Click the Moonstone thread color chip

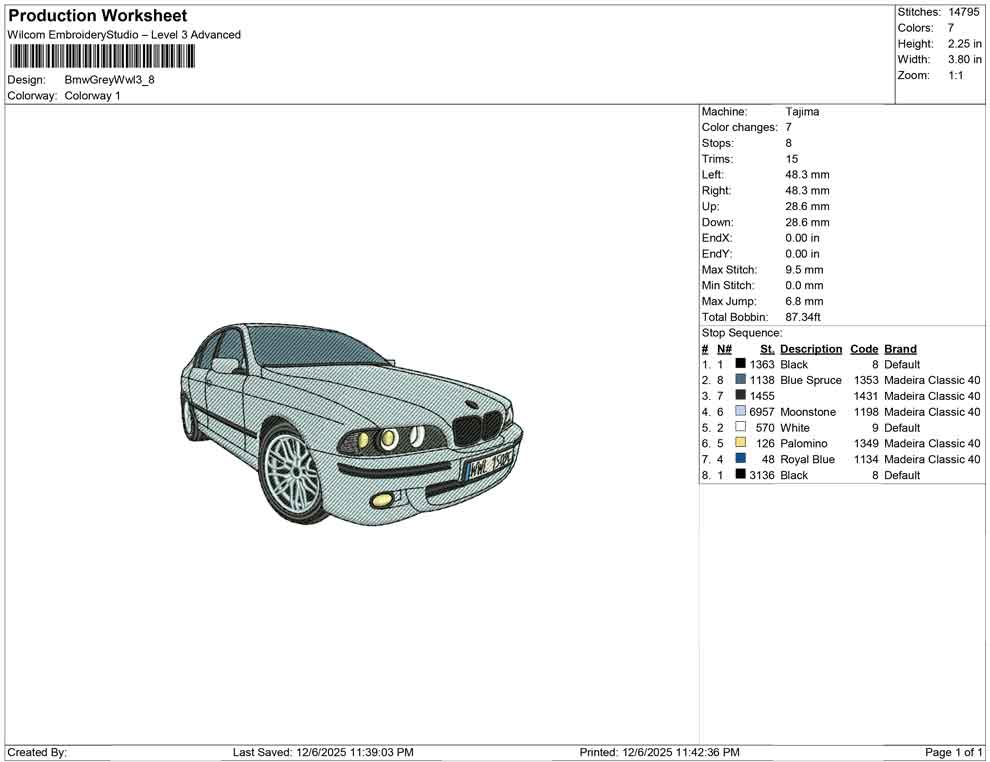click(740, 412)
